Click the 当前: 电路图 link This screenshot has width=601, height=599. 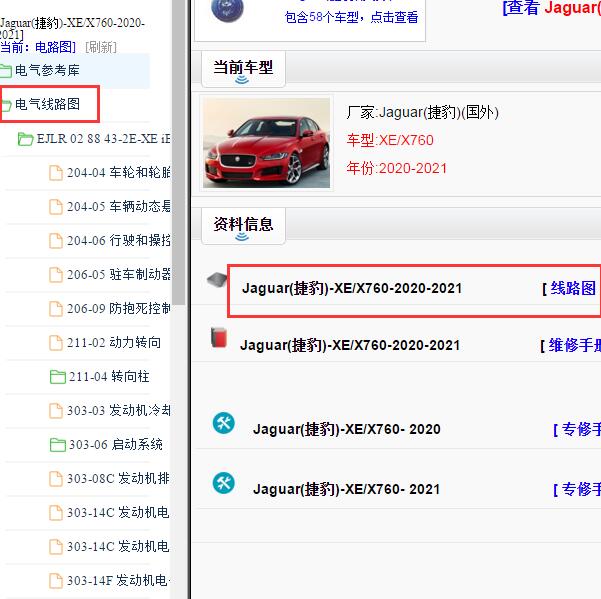(x=38, y=48)
